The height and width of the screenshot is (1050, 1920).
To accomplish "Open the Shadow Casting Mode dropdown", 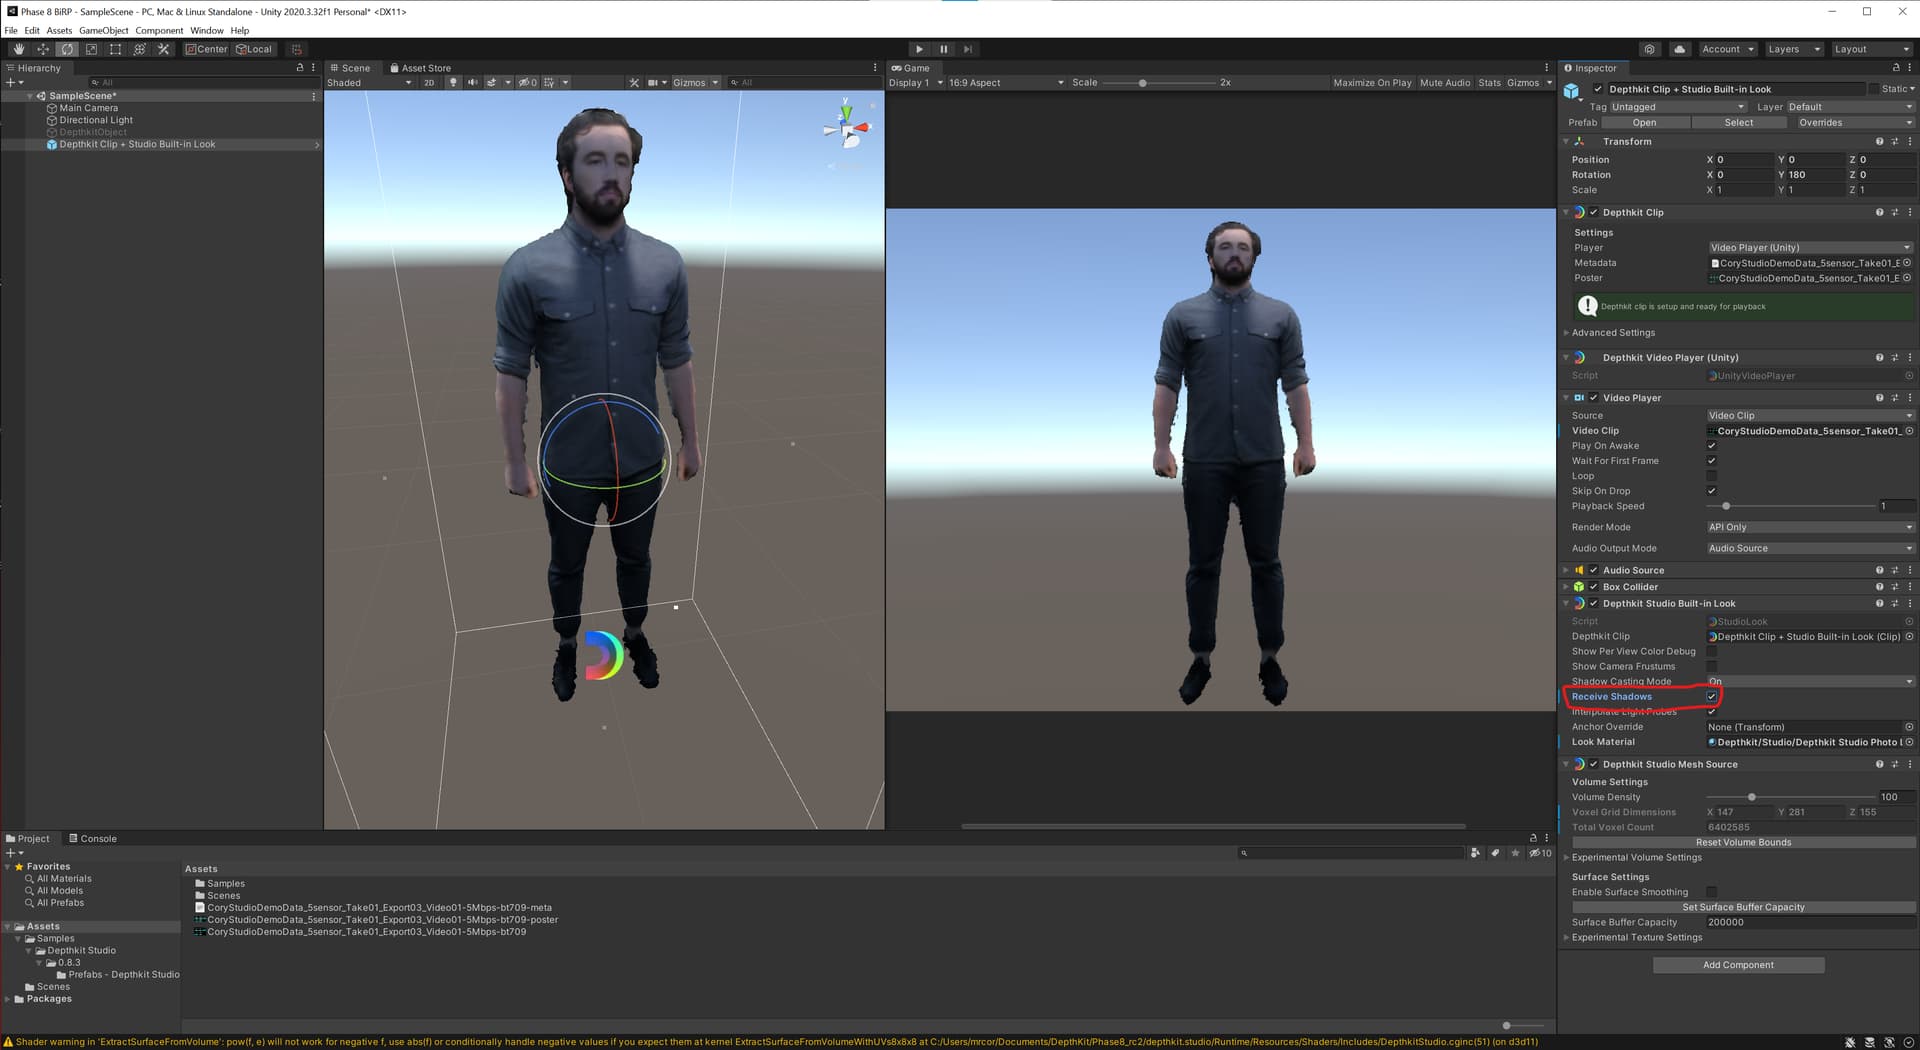I will click(x=1809, y=681).
